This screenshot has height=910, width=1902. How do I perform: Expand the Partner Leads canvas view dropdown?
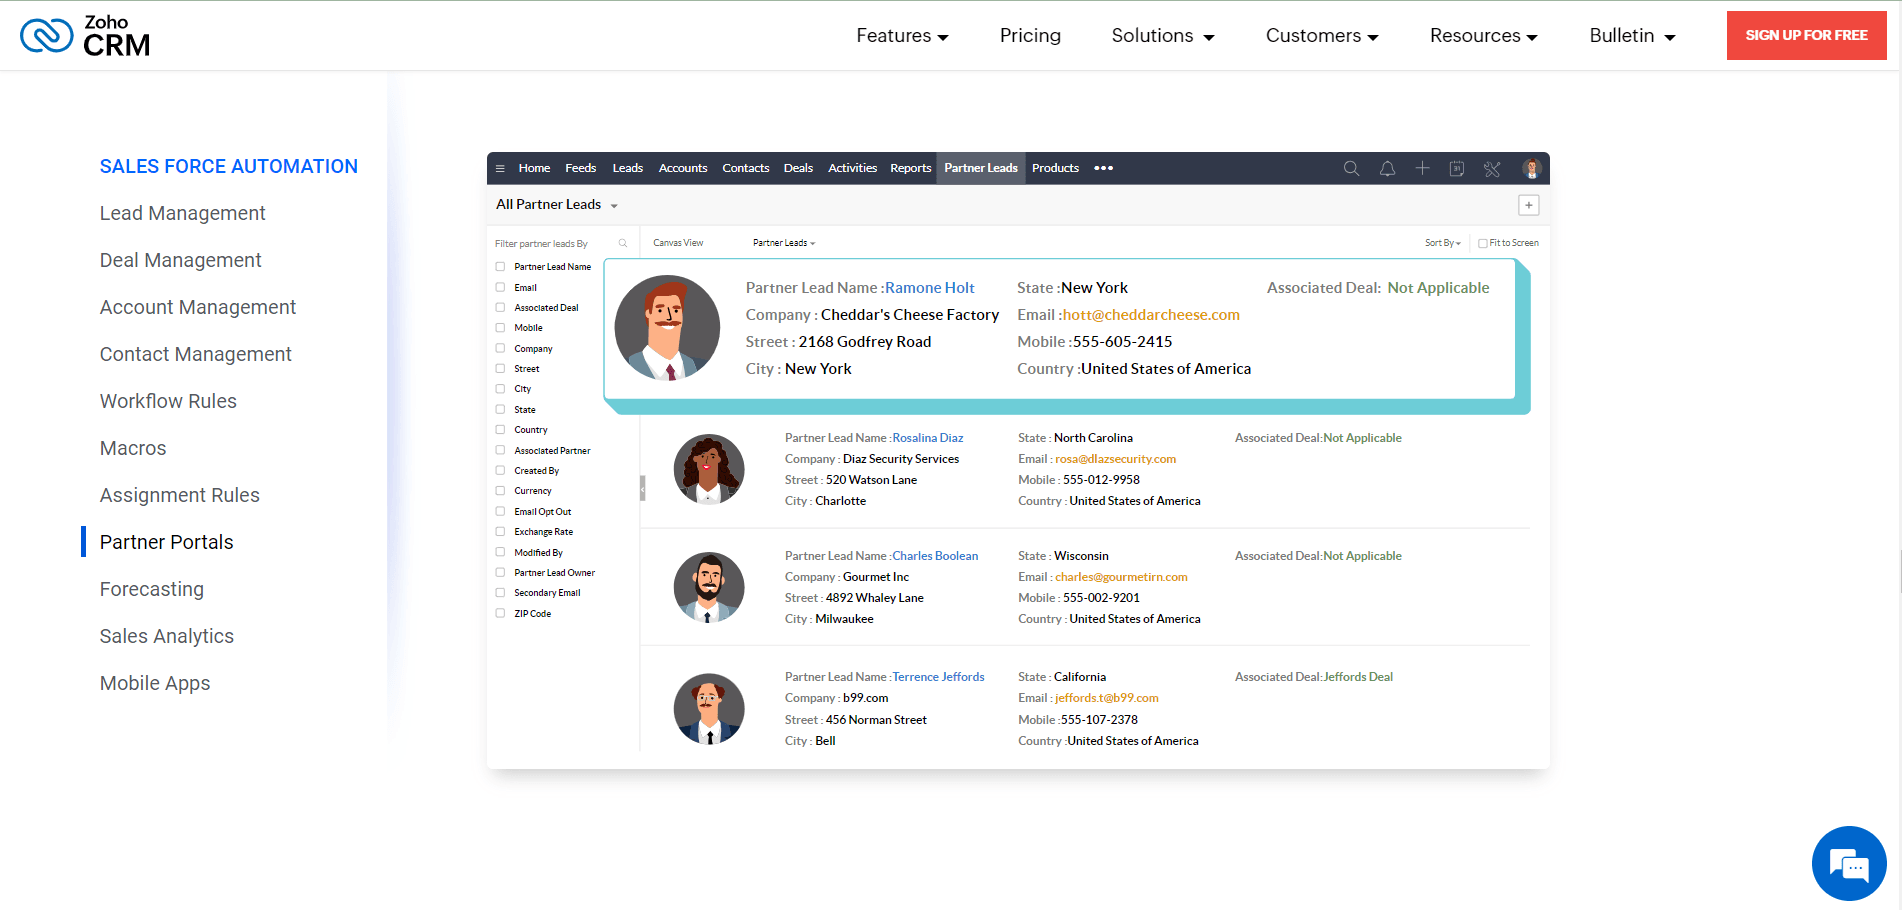coord(784,242)
